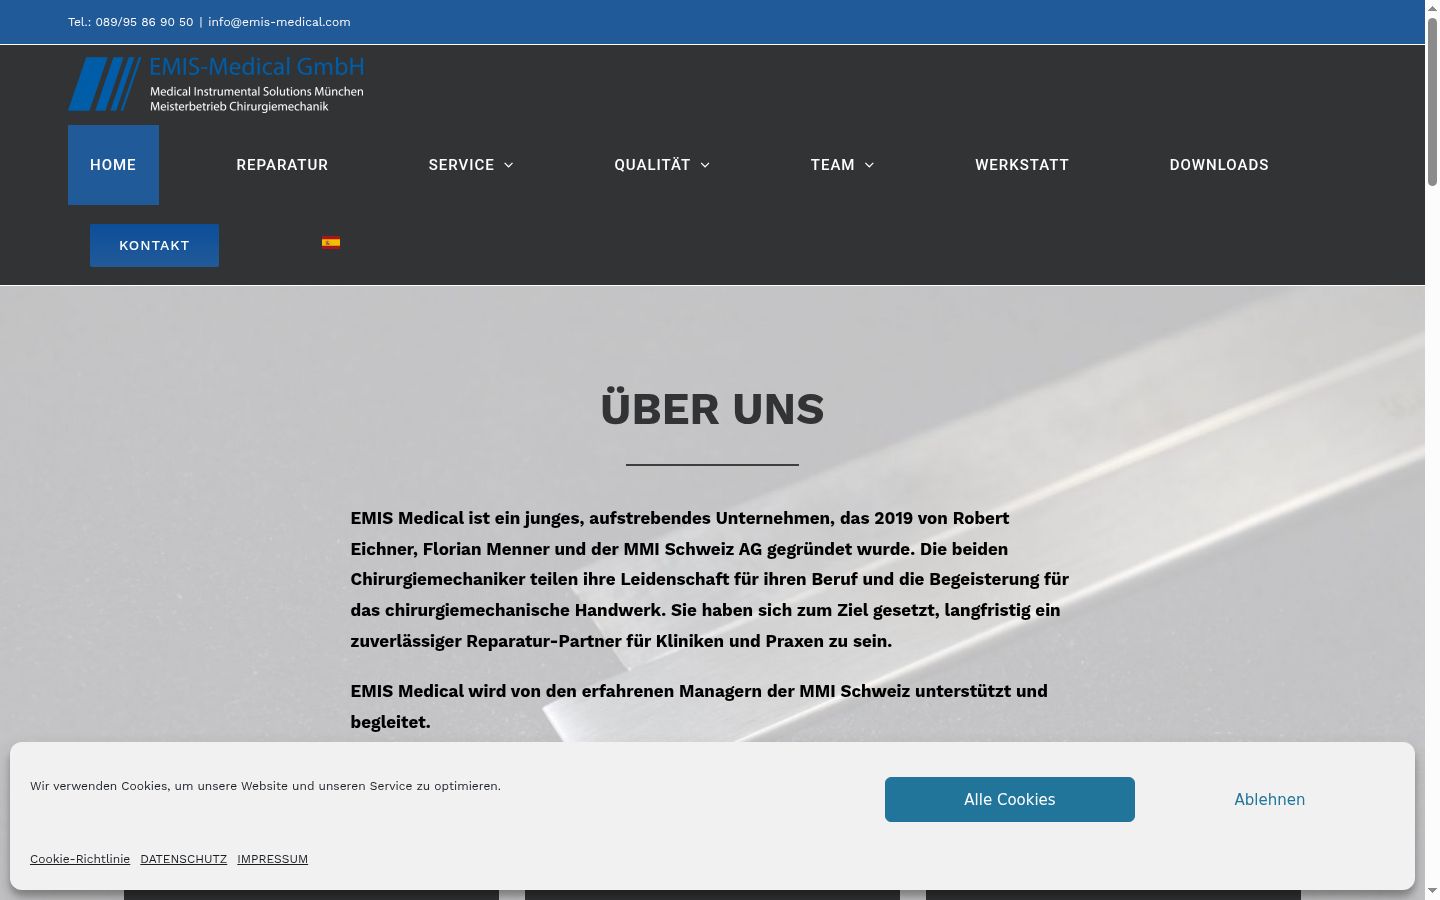Click the EMIS-Medical GmbH logo
The image size is (1440, 900).
click(216, 84)
